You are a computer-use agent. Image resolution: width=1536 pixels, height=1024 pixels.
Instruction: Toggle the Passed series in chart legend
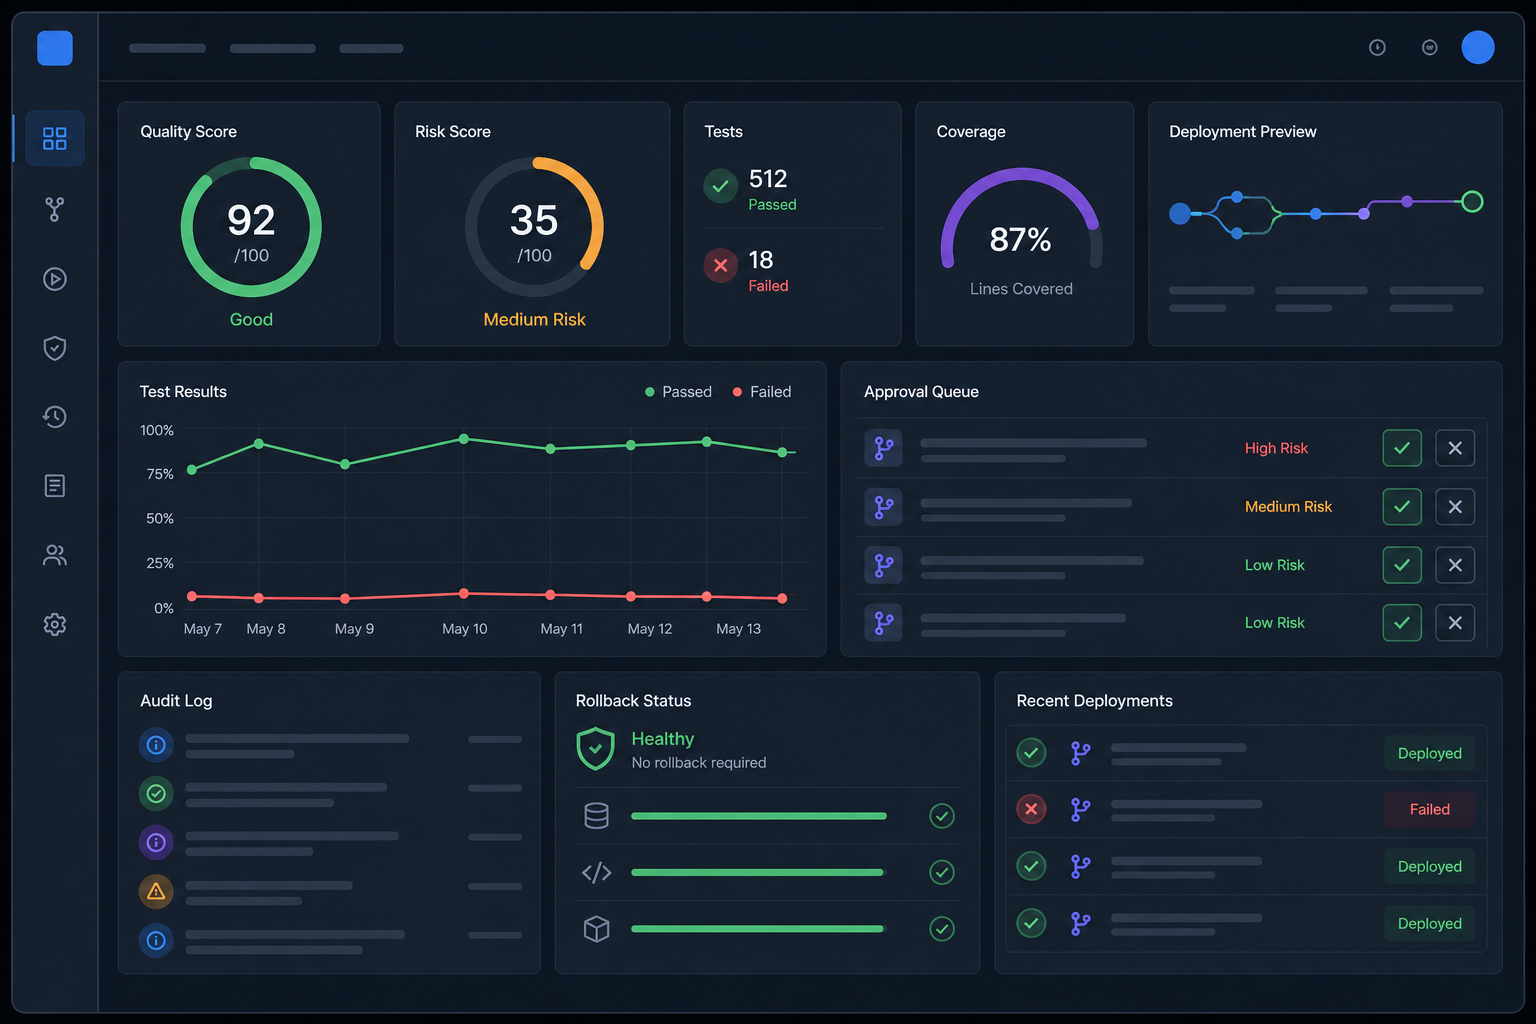click(x=679, y=392)
